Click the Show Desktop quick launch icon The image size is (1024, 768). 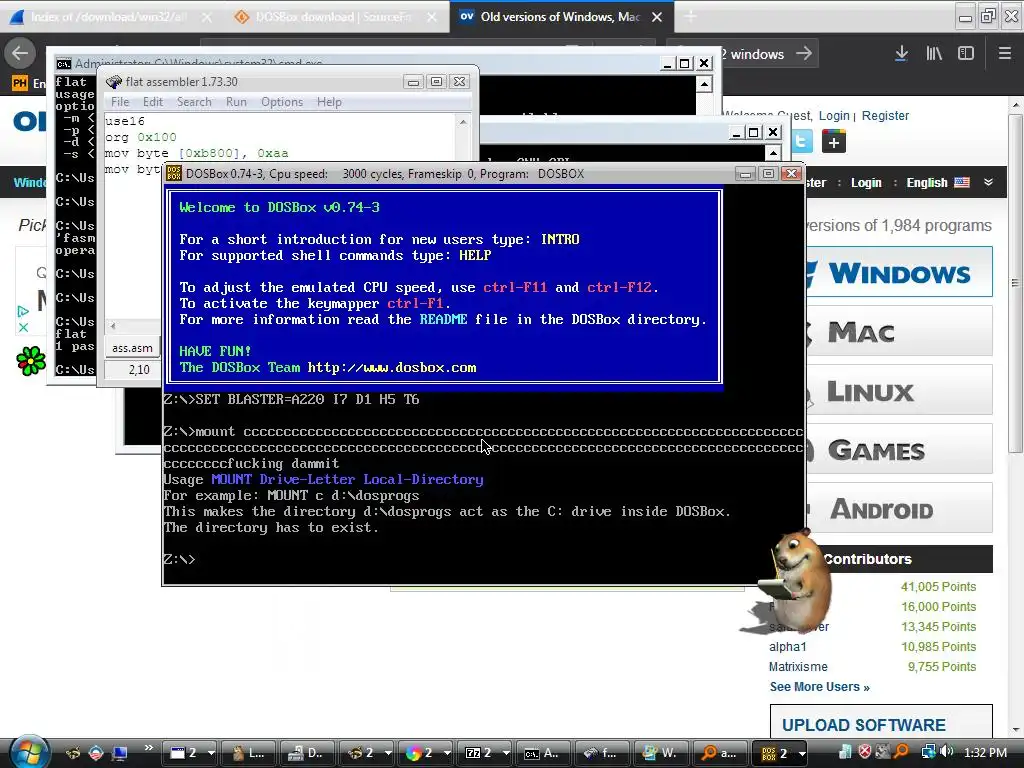120,753
